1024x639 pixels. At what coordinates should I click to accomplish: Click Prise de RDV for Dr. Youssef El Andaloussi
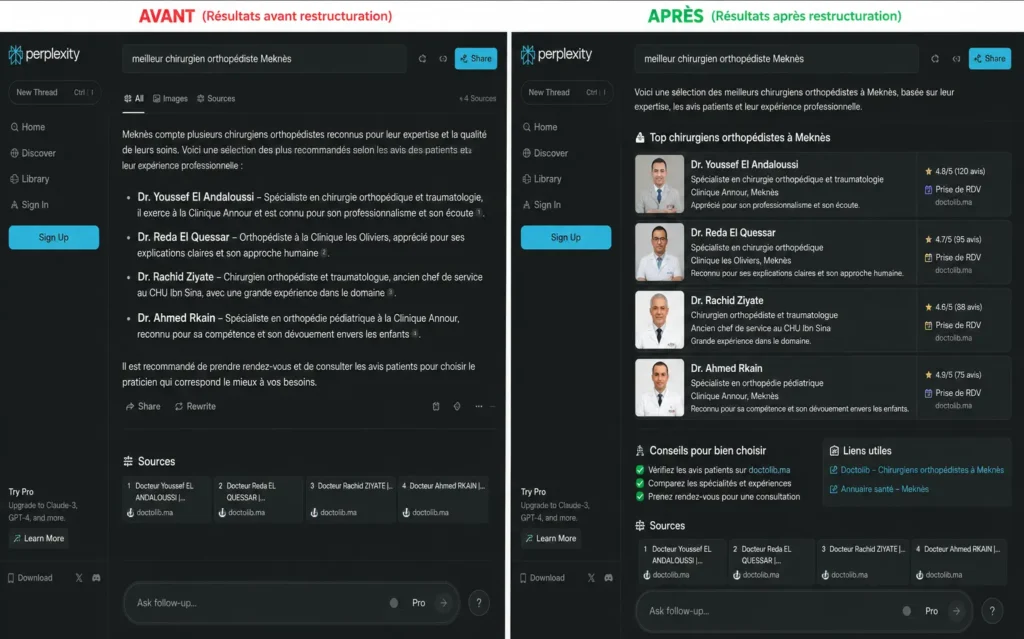coord(953,189)
